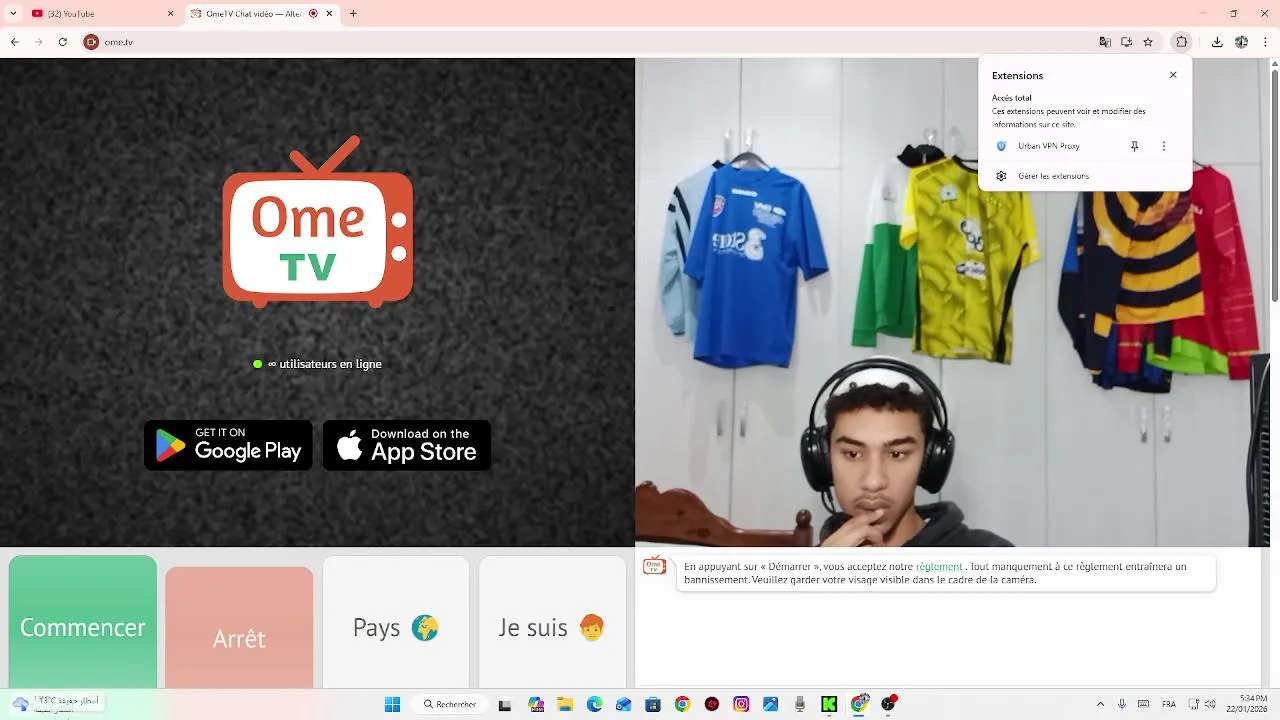Image resolution: width=1280 pixels, height=720 pixels.
Task: Click the small OmeTV icon beside the rules message
Action: [654, 566]
